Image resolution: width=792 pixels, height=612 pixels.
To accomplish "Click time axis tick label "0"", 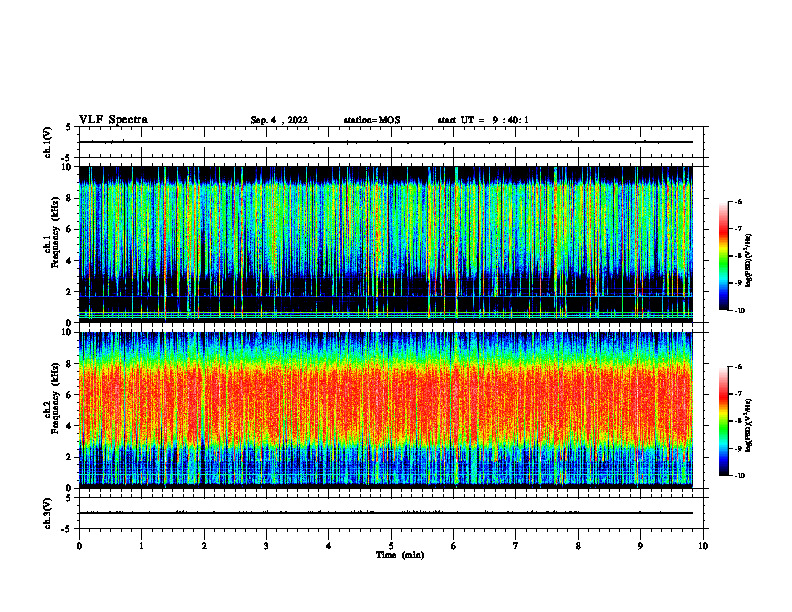I will pos(79,546).
